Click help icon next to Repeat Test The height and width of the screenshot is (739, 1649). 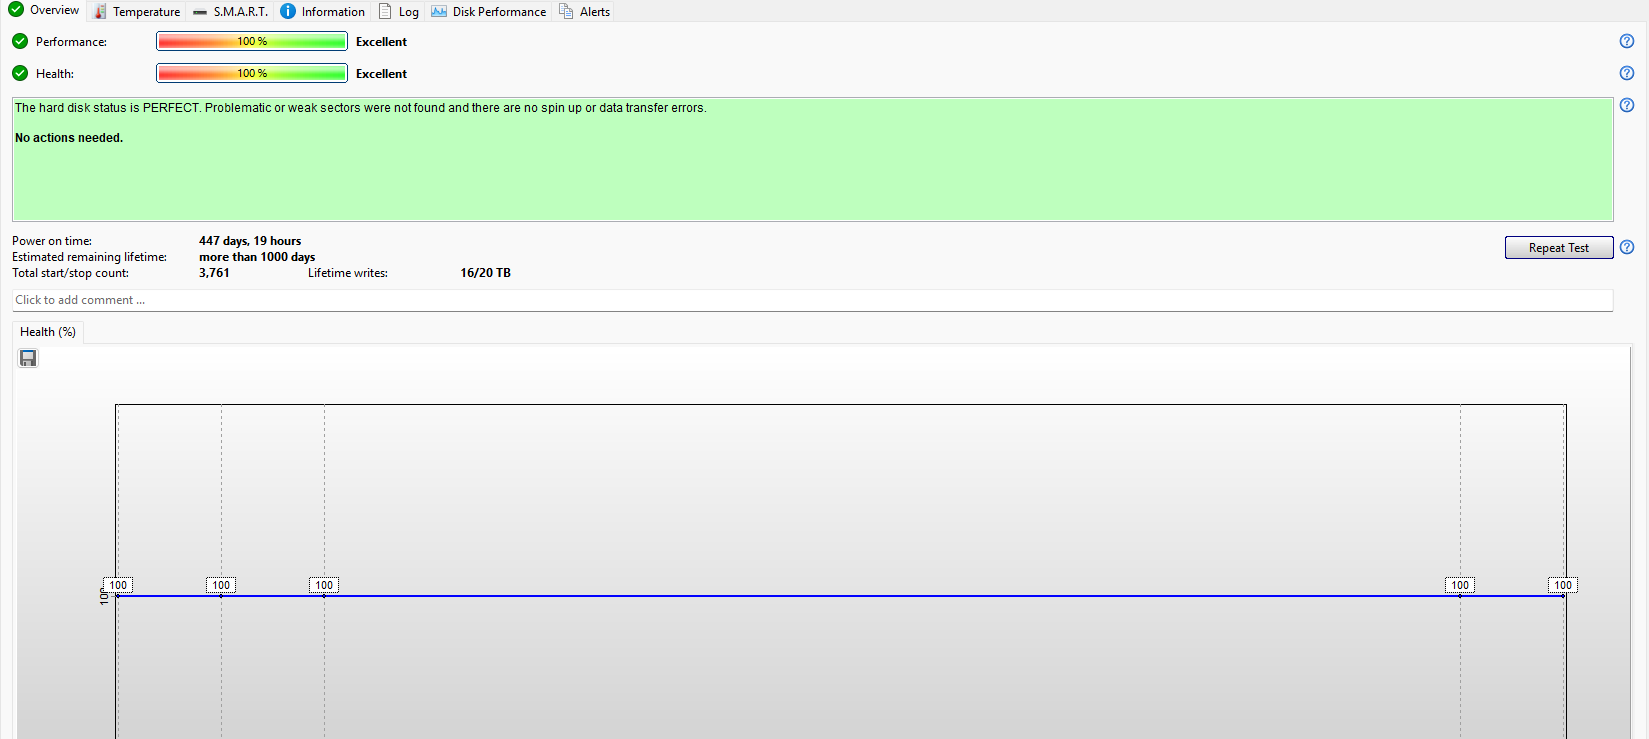click(1626, 247)
